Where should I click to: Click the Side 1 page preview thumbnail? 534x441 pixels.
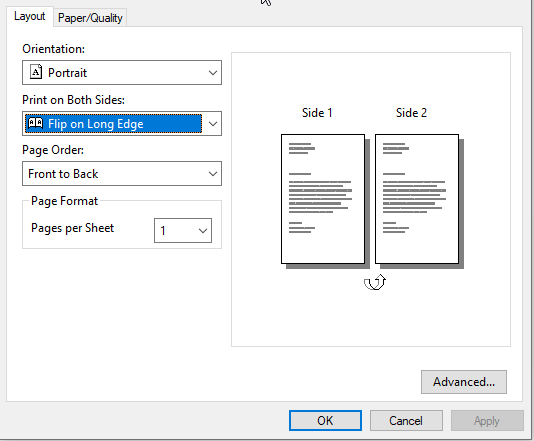pyautogui.click(x=323, y=199)
